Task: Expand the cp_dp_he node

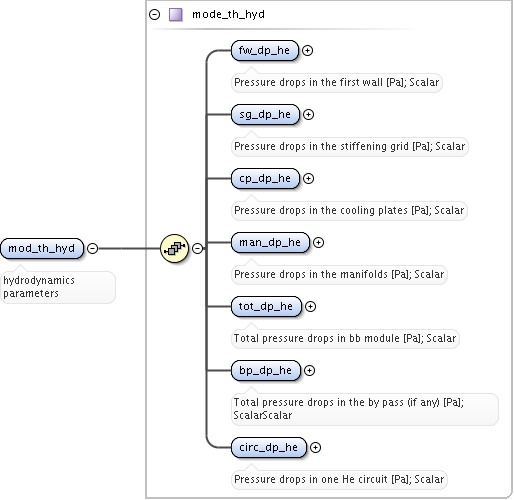Action: 308,179
